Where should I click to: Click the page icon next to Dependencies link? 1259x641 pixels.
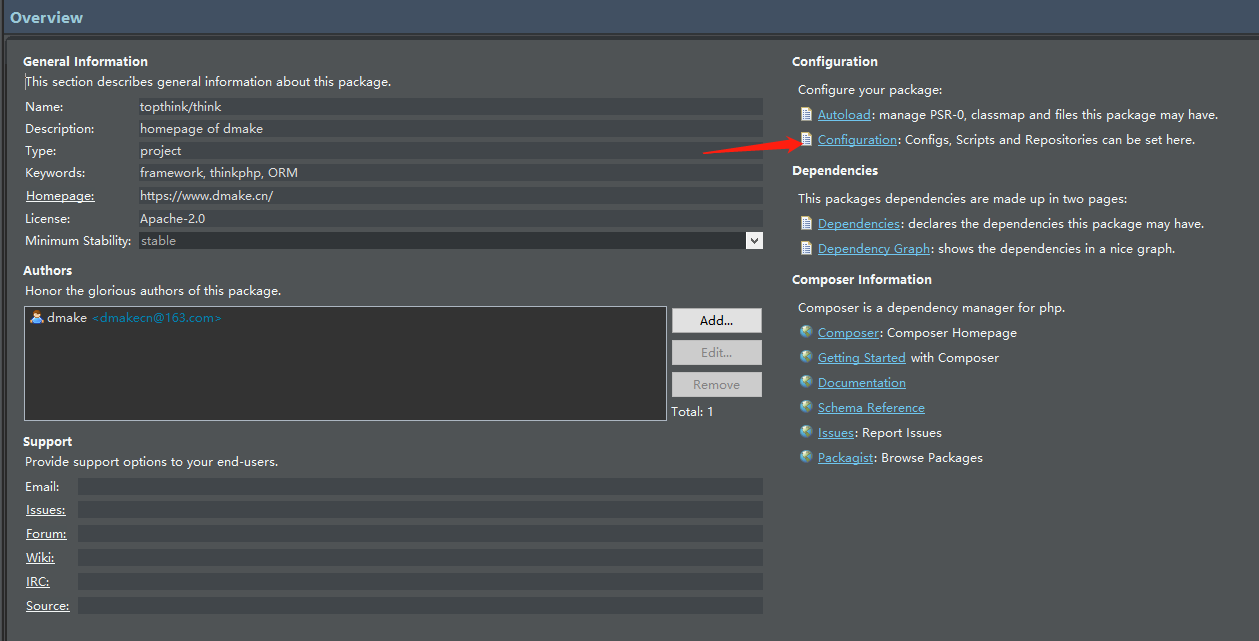pyautogui.click(x=806, y=224)
